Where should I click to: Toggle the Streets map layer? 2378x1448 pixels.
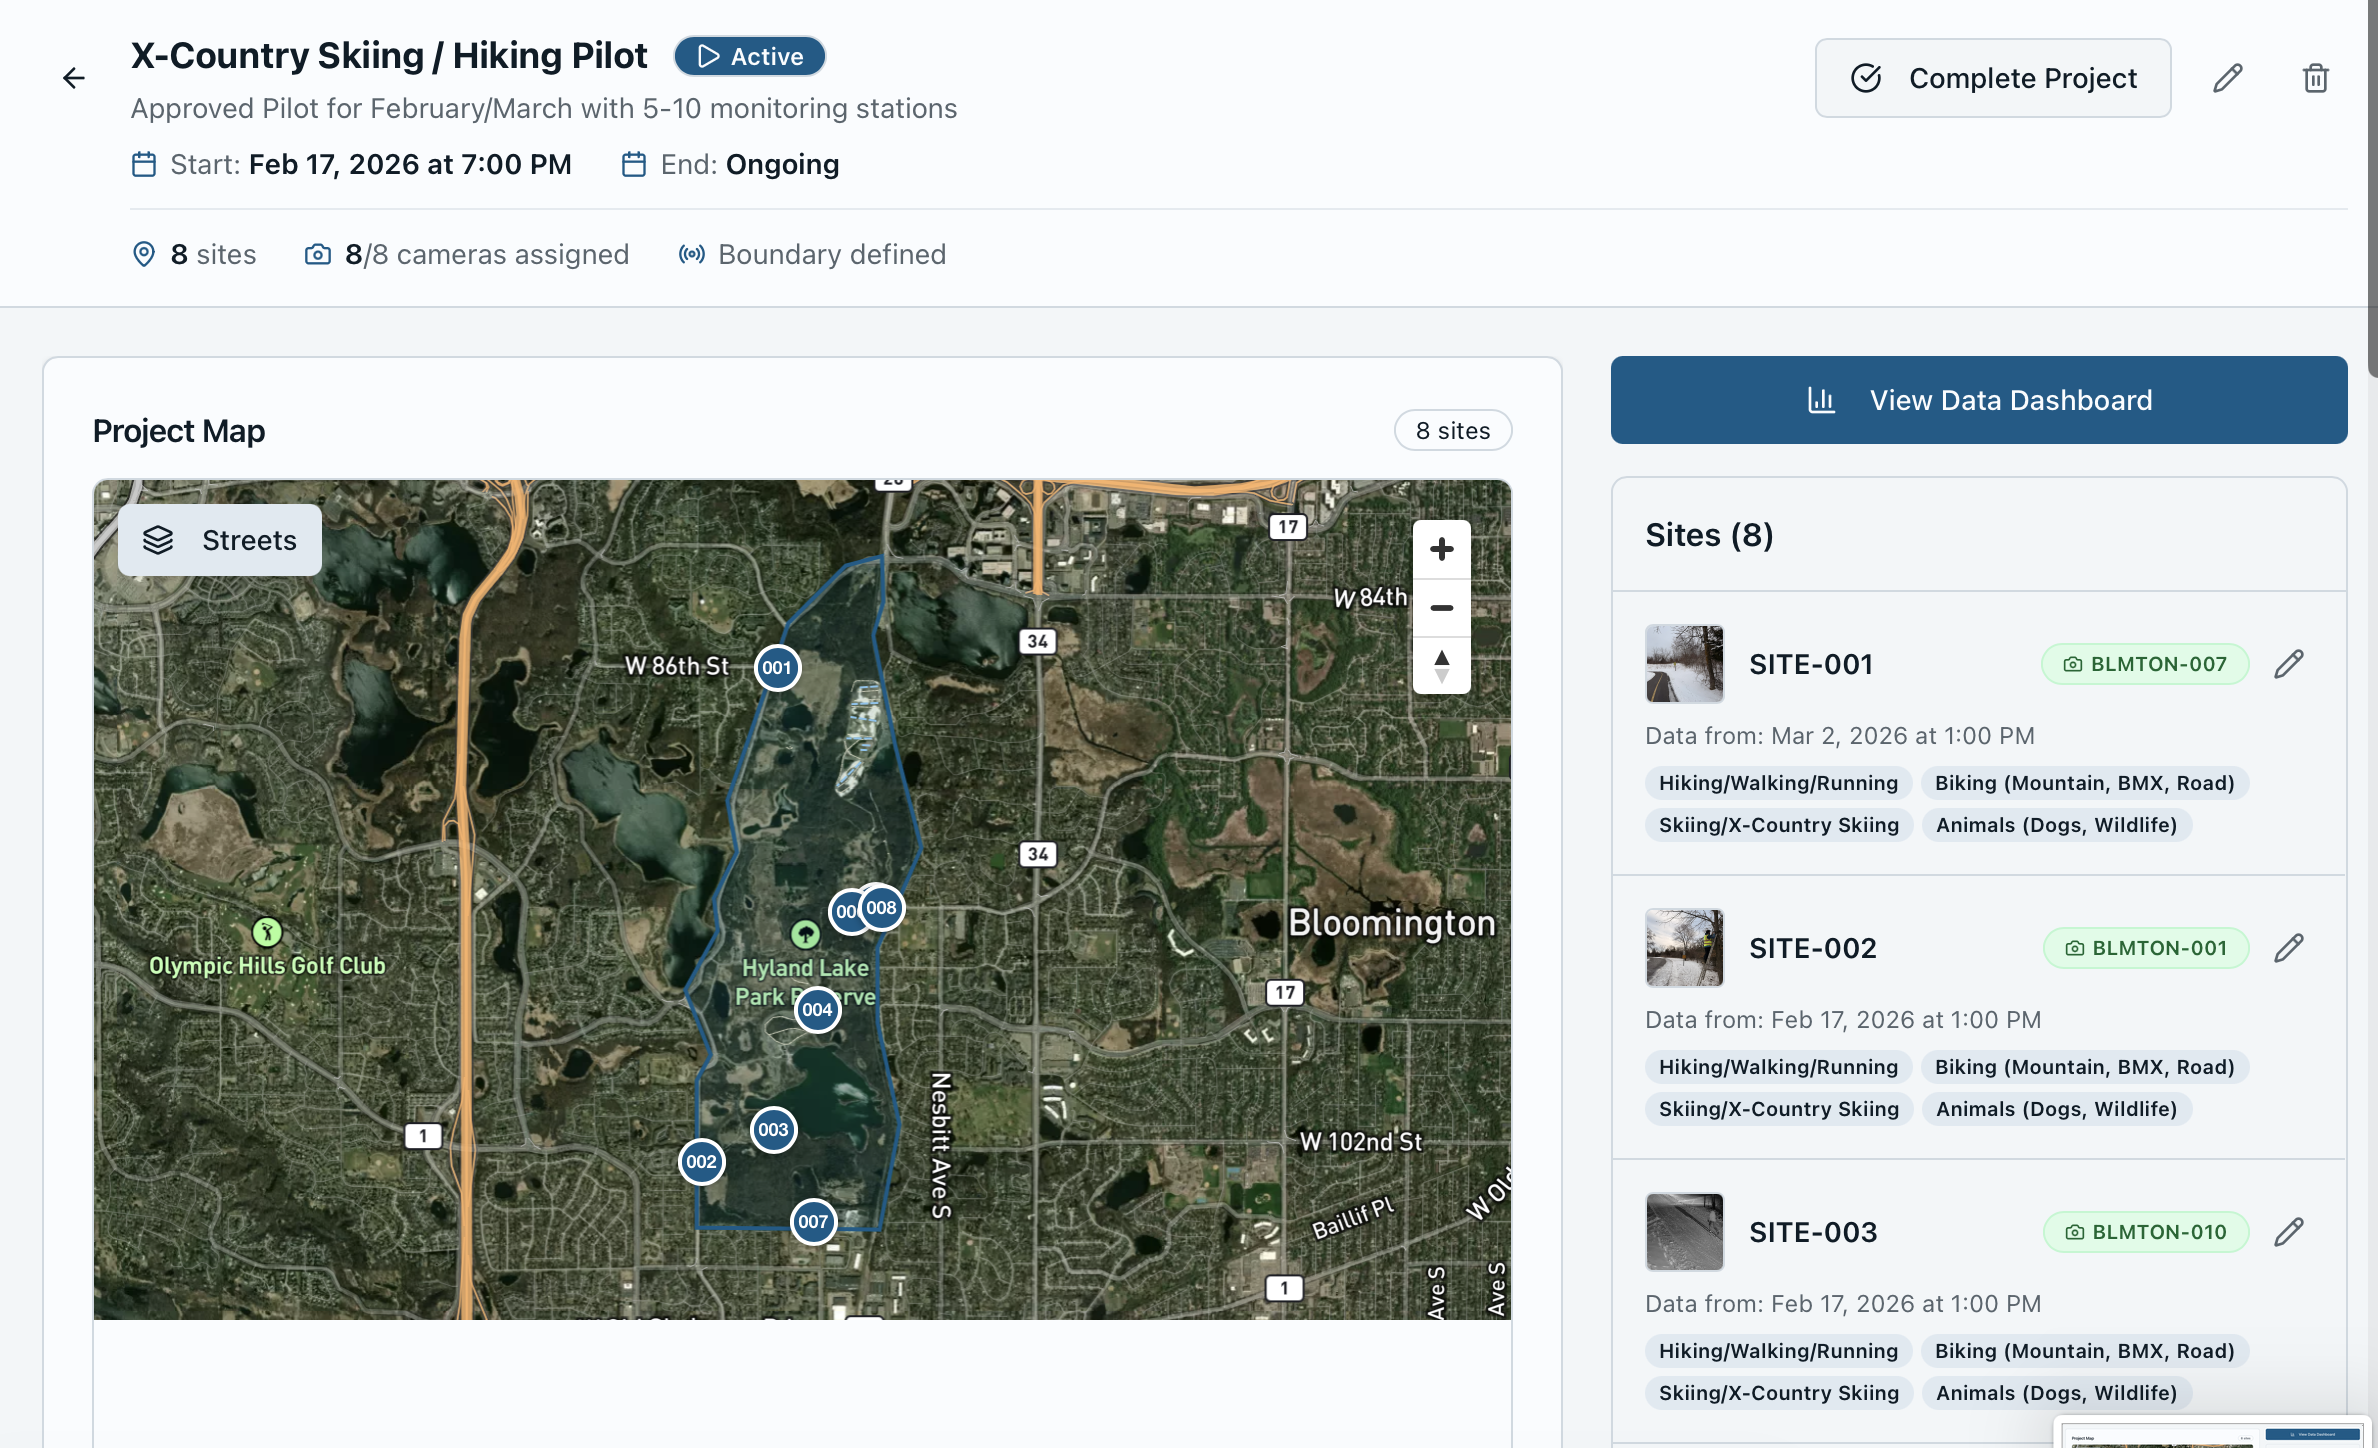pyautogui.click(x=218, y=539)
